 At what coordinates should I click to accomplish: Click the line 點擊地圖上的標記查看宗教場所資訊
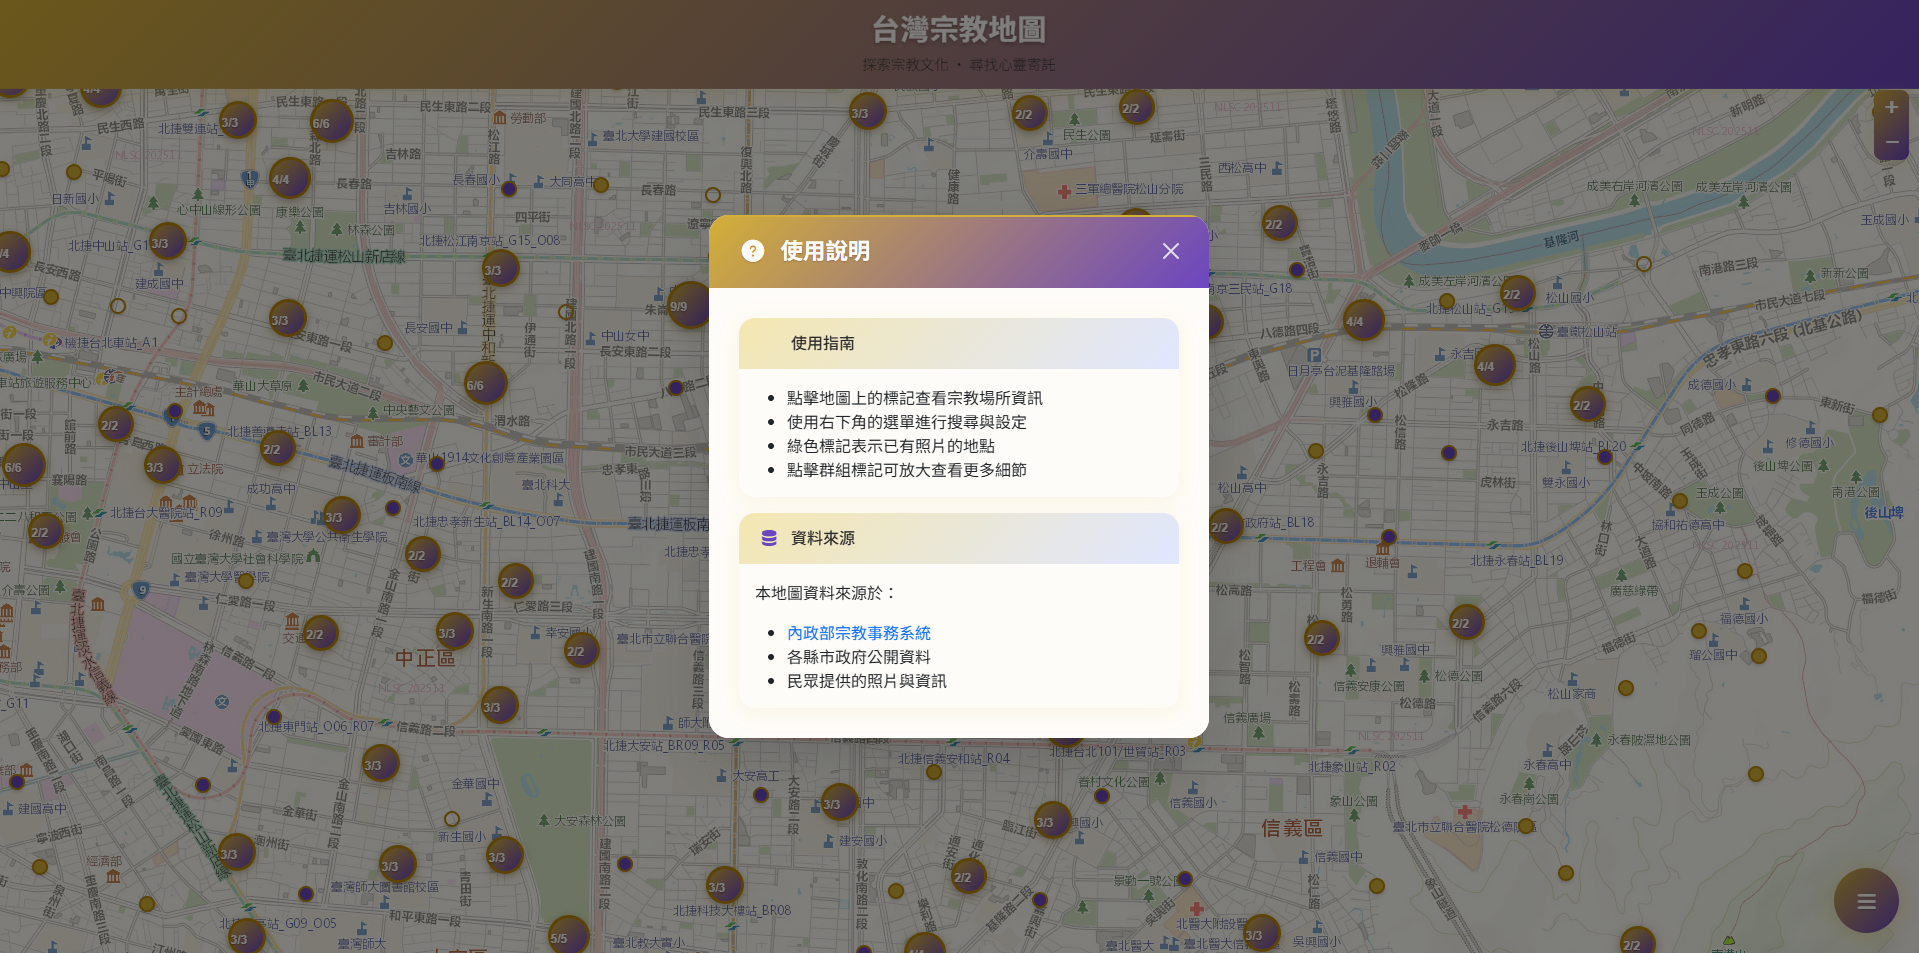coord(915,398)
